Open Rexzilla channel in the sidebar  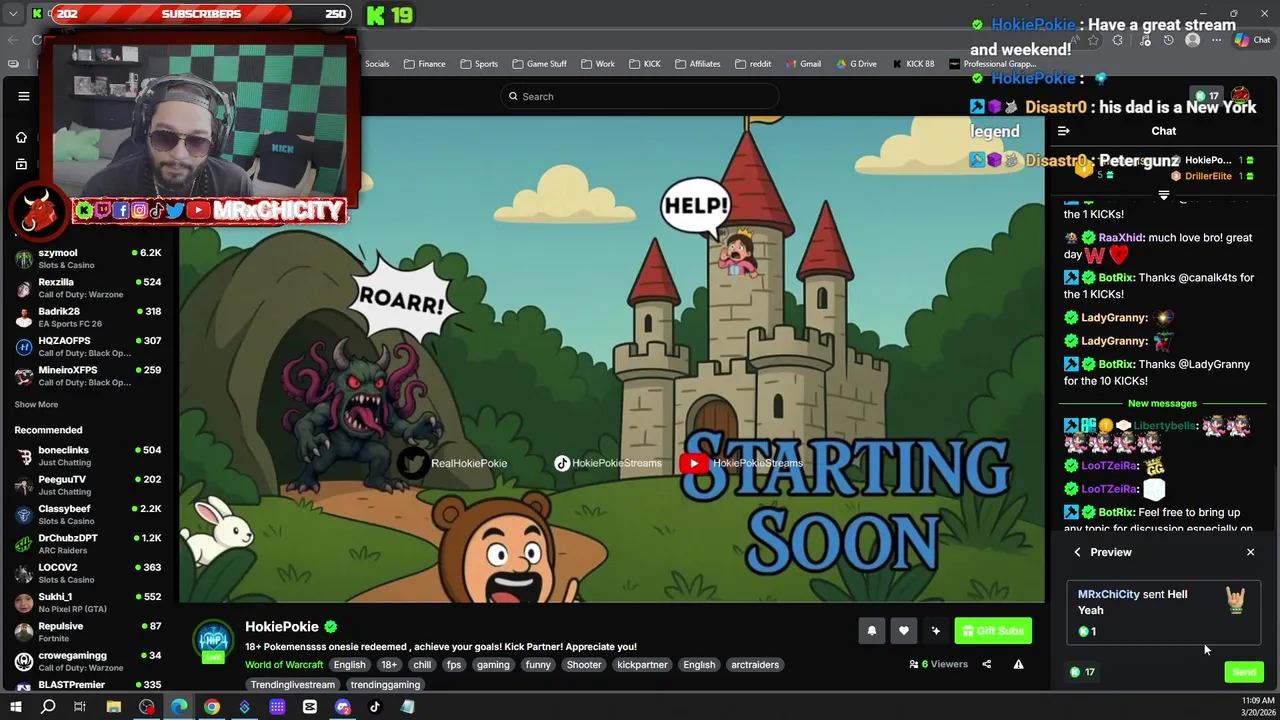90,288
